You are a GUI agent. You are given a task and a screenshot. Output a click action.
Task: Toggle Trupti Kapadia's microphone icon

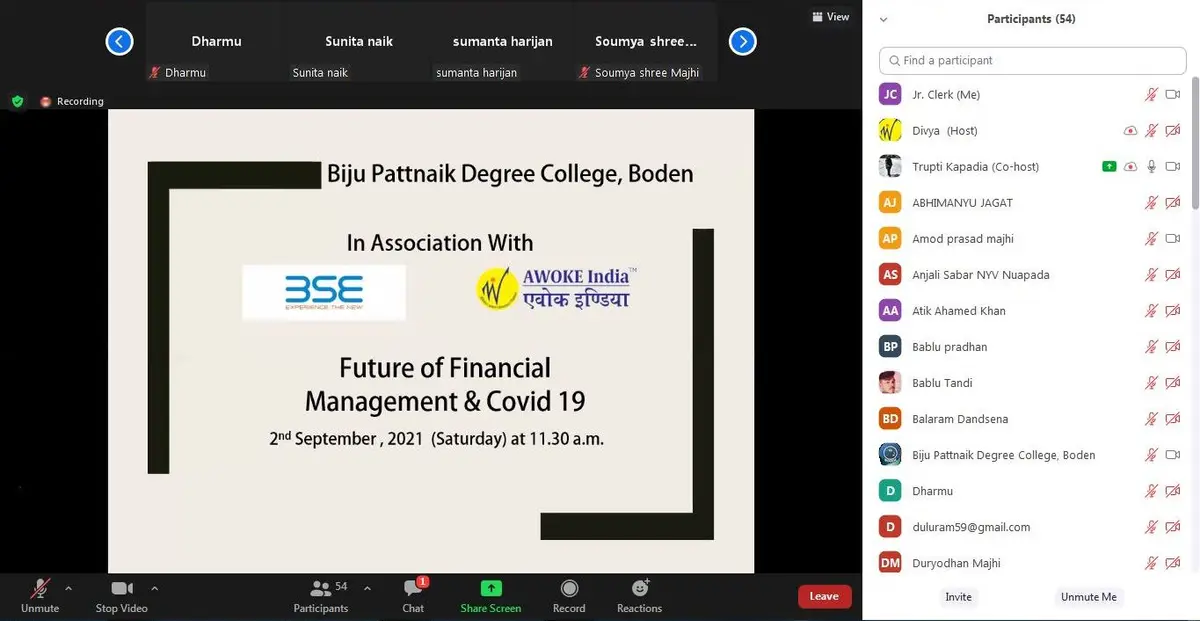coord(1152,167)
